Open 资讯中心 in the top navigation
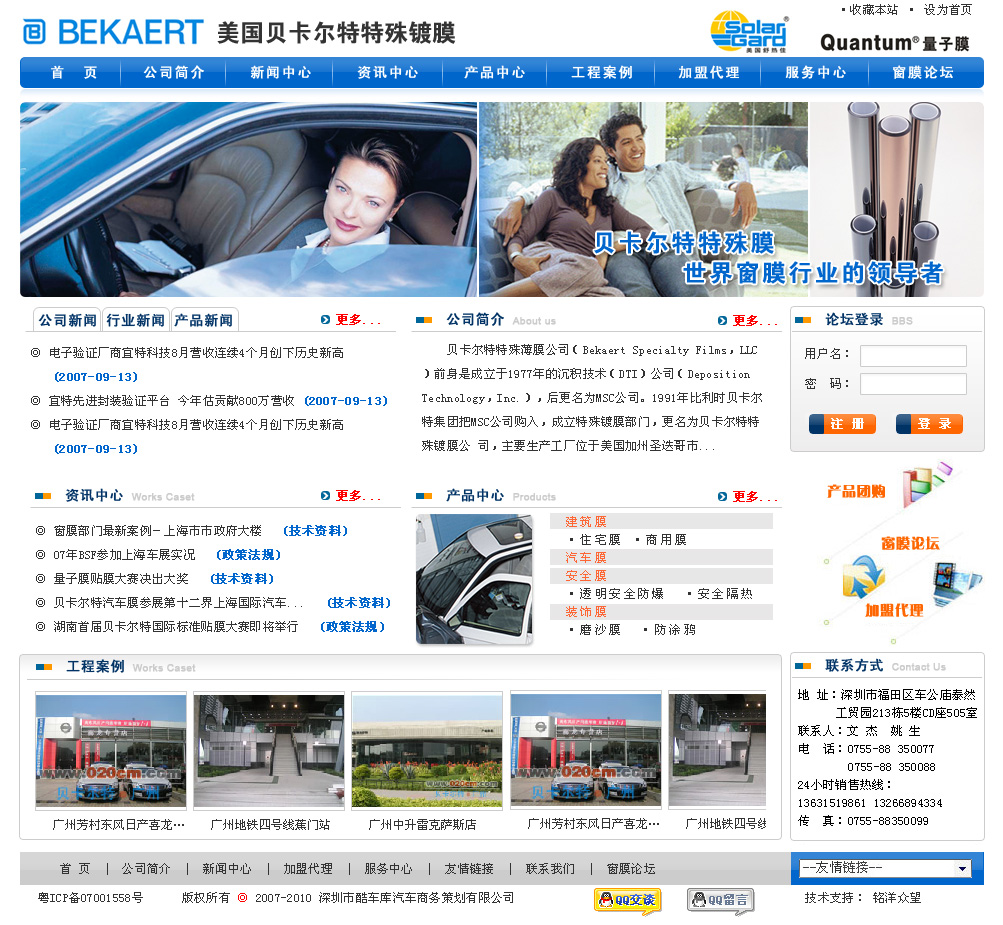Image resolution: width=1003 pixels, height=925 pixels. point(387,72)
